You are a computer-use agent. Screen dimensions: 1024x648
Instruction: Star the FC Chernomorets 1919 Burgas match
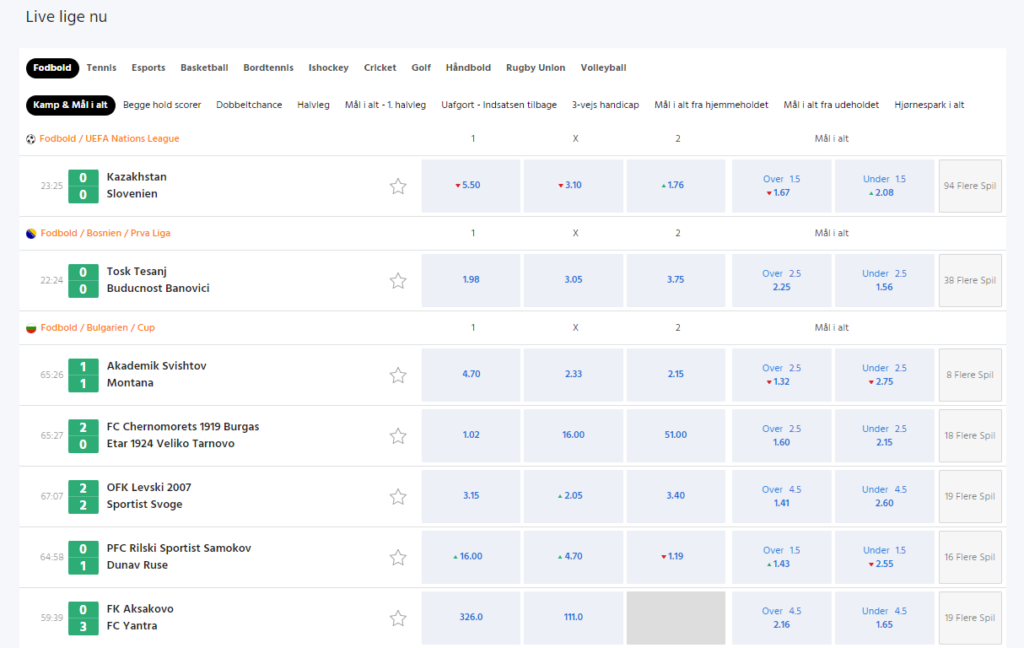[398, 436]
